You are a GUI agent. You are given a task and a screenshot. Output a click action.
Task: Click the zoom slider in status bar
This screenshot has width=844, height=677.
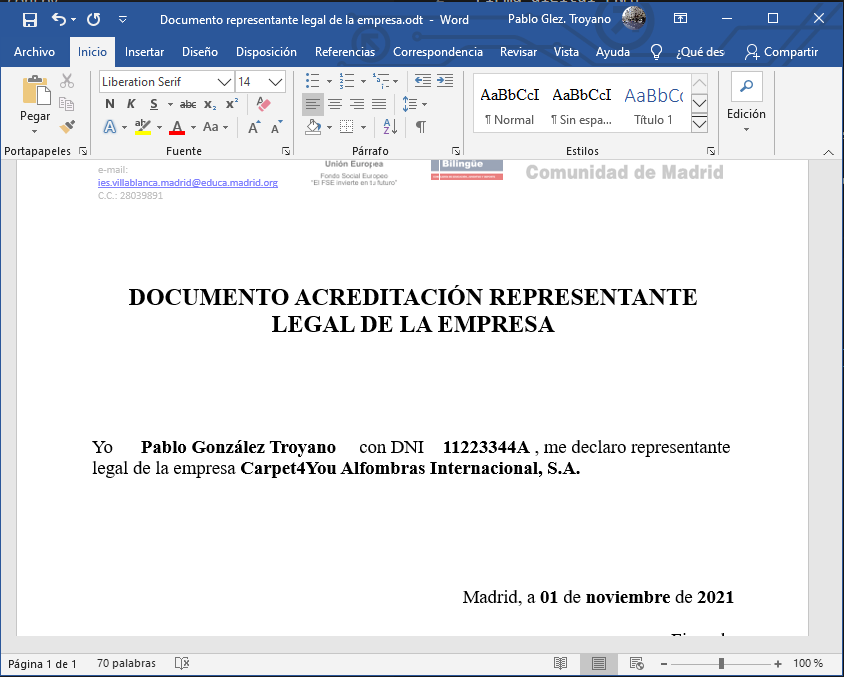coord(721,663)
